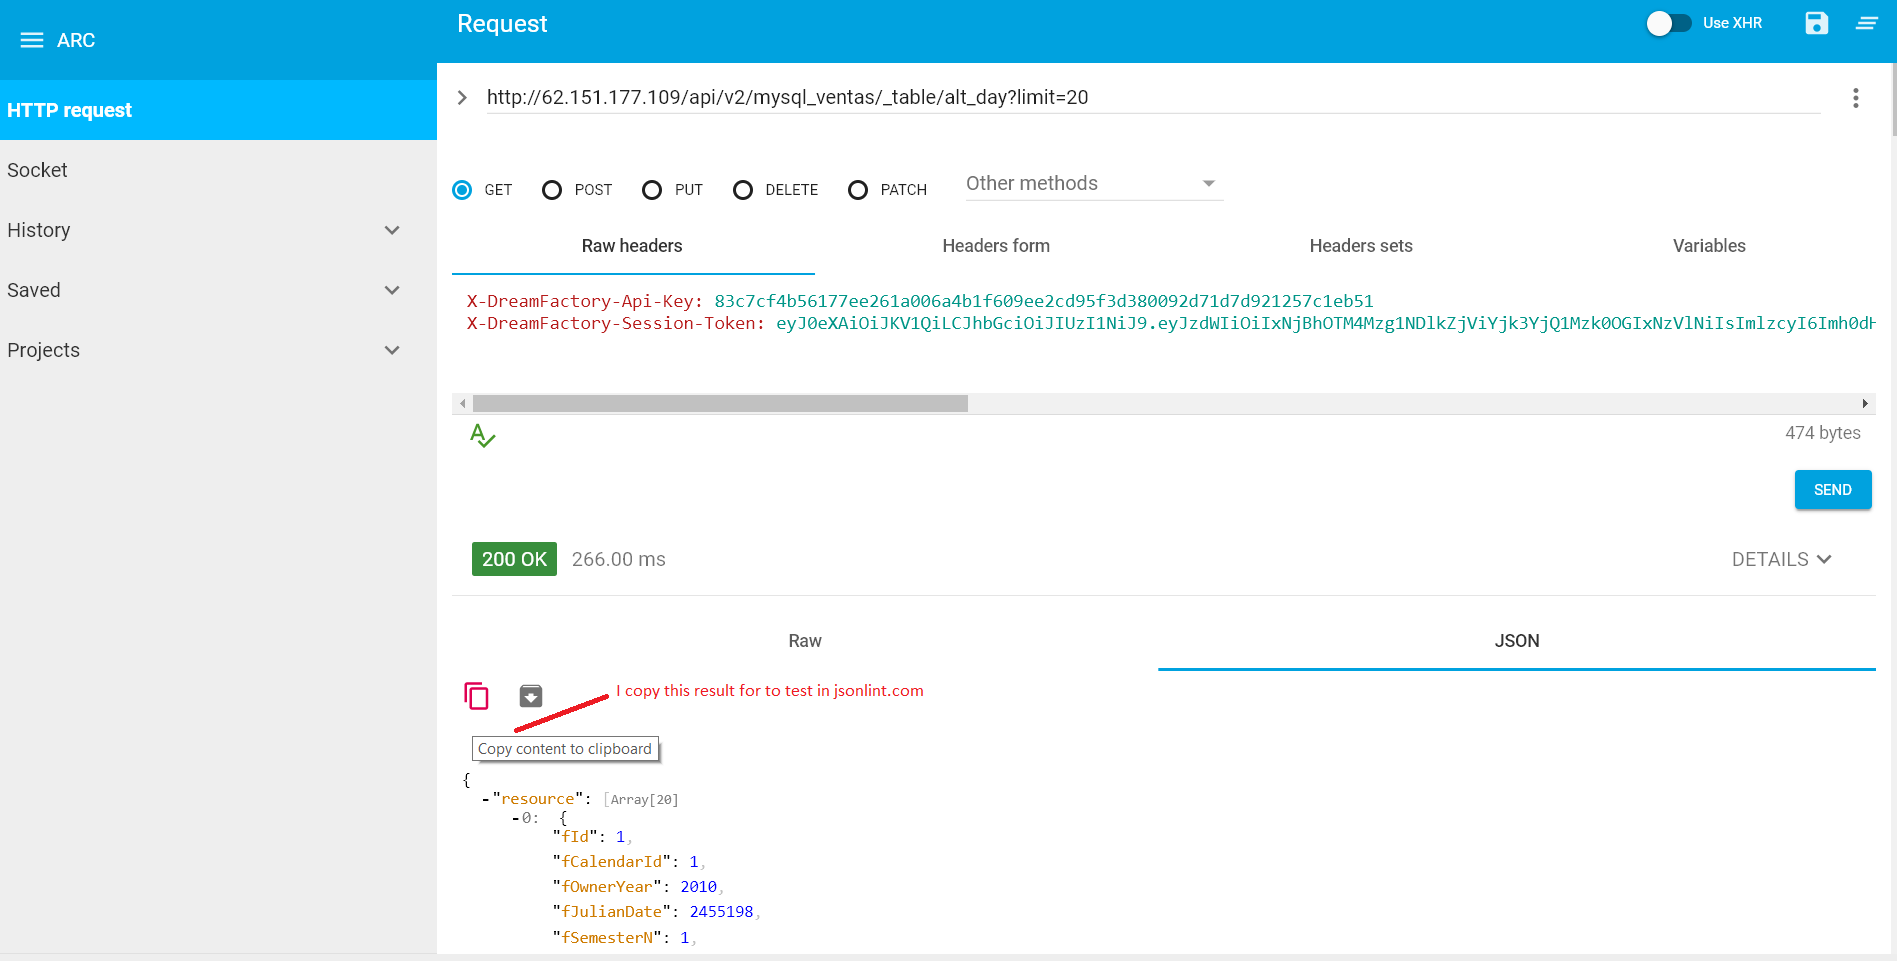Click the X-DreamFactory-Session-Token header line

pos(1171,323)
